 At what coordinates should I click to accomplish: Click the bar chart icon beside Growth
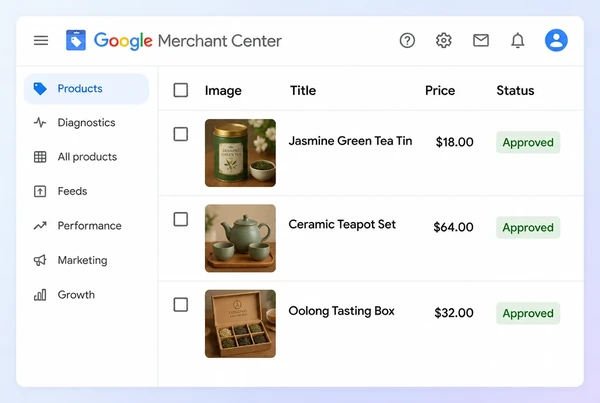click(x=40, y=295)
